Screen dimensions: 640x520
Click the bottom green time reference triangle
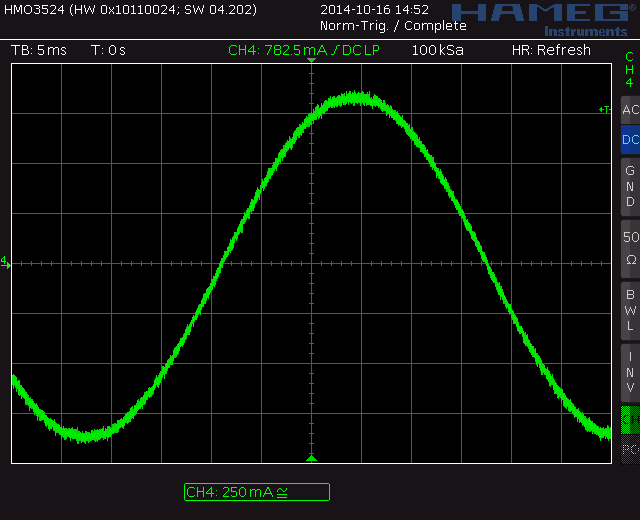[311, 458]
